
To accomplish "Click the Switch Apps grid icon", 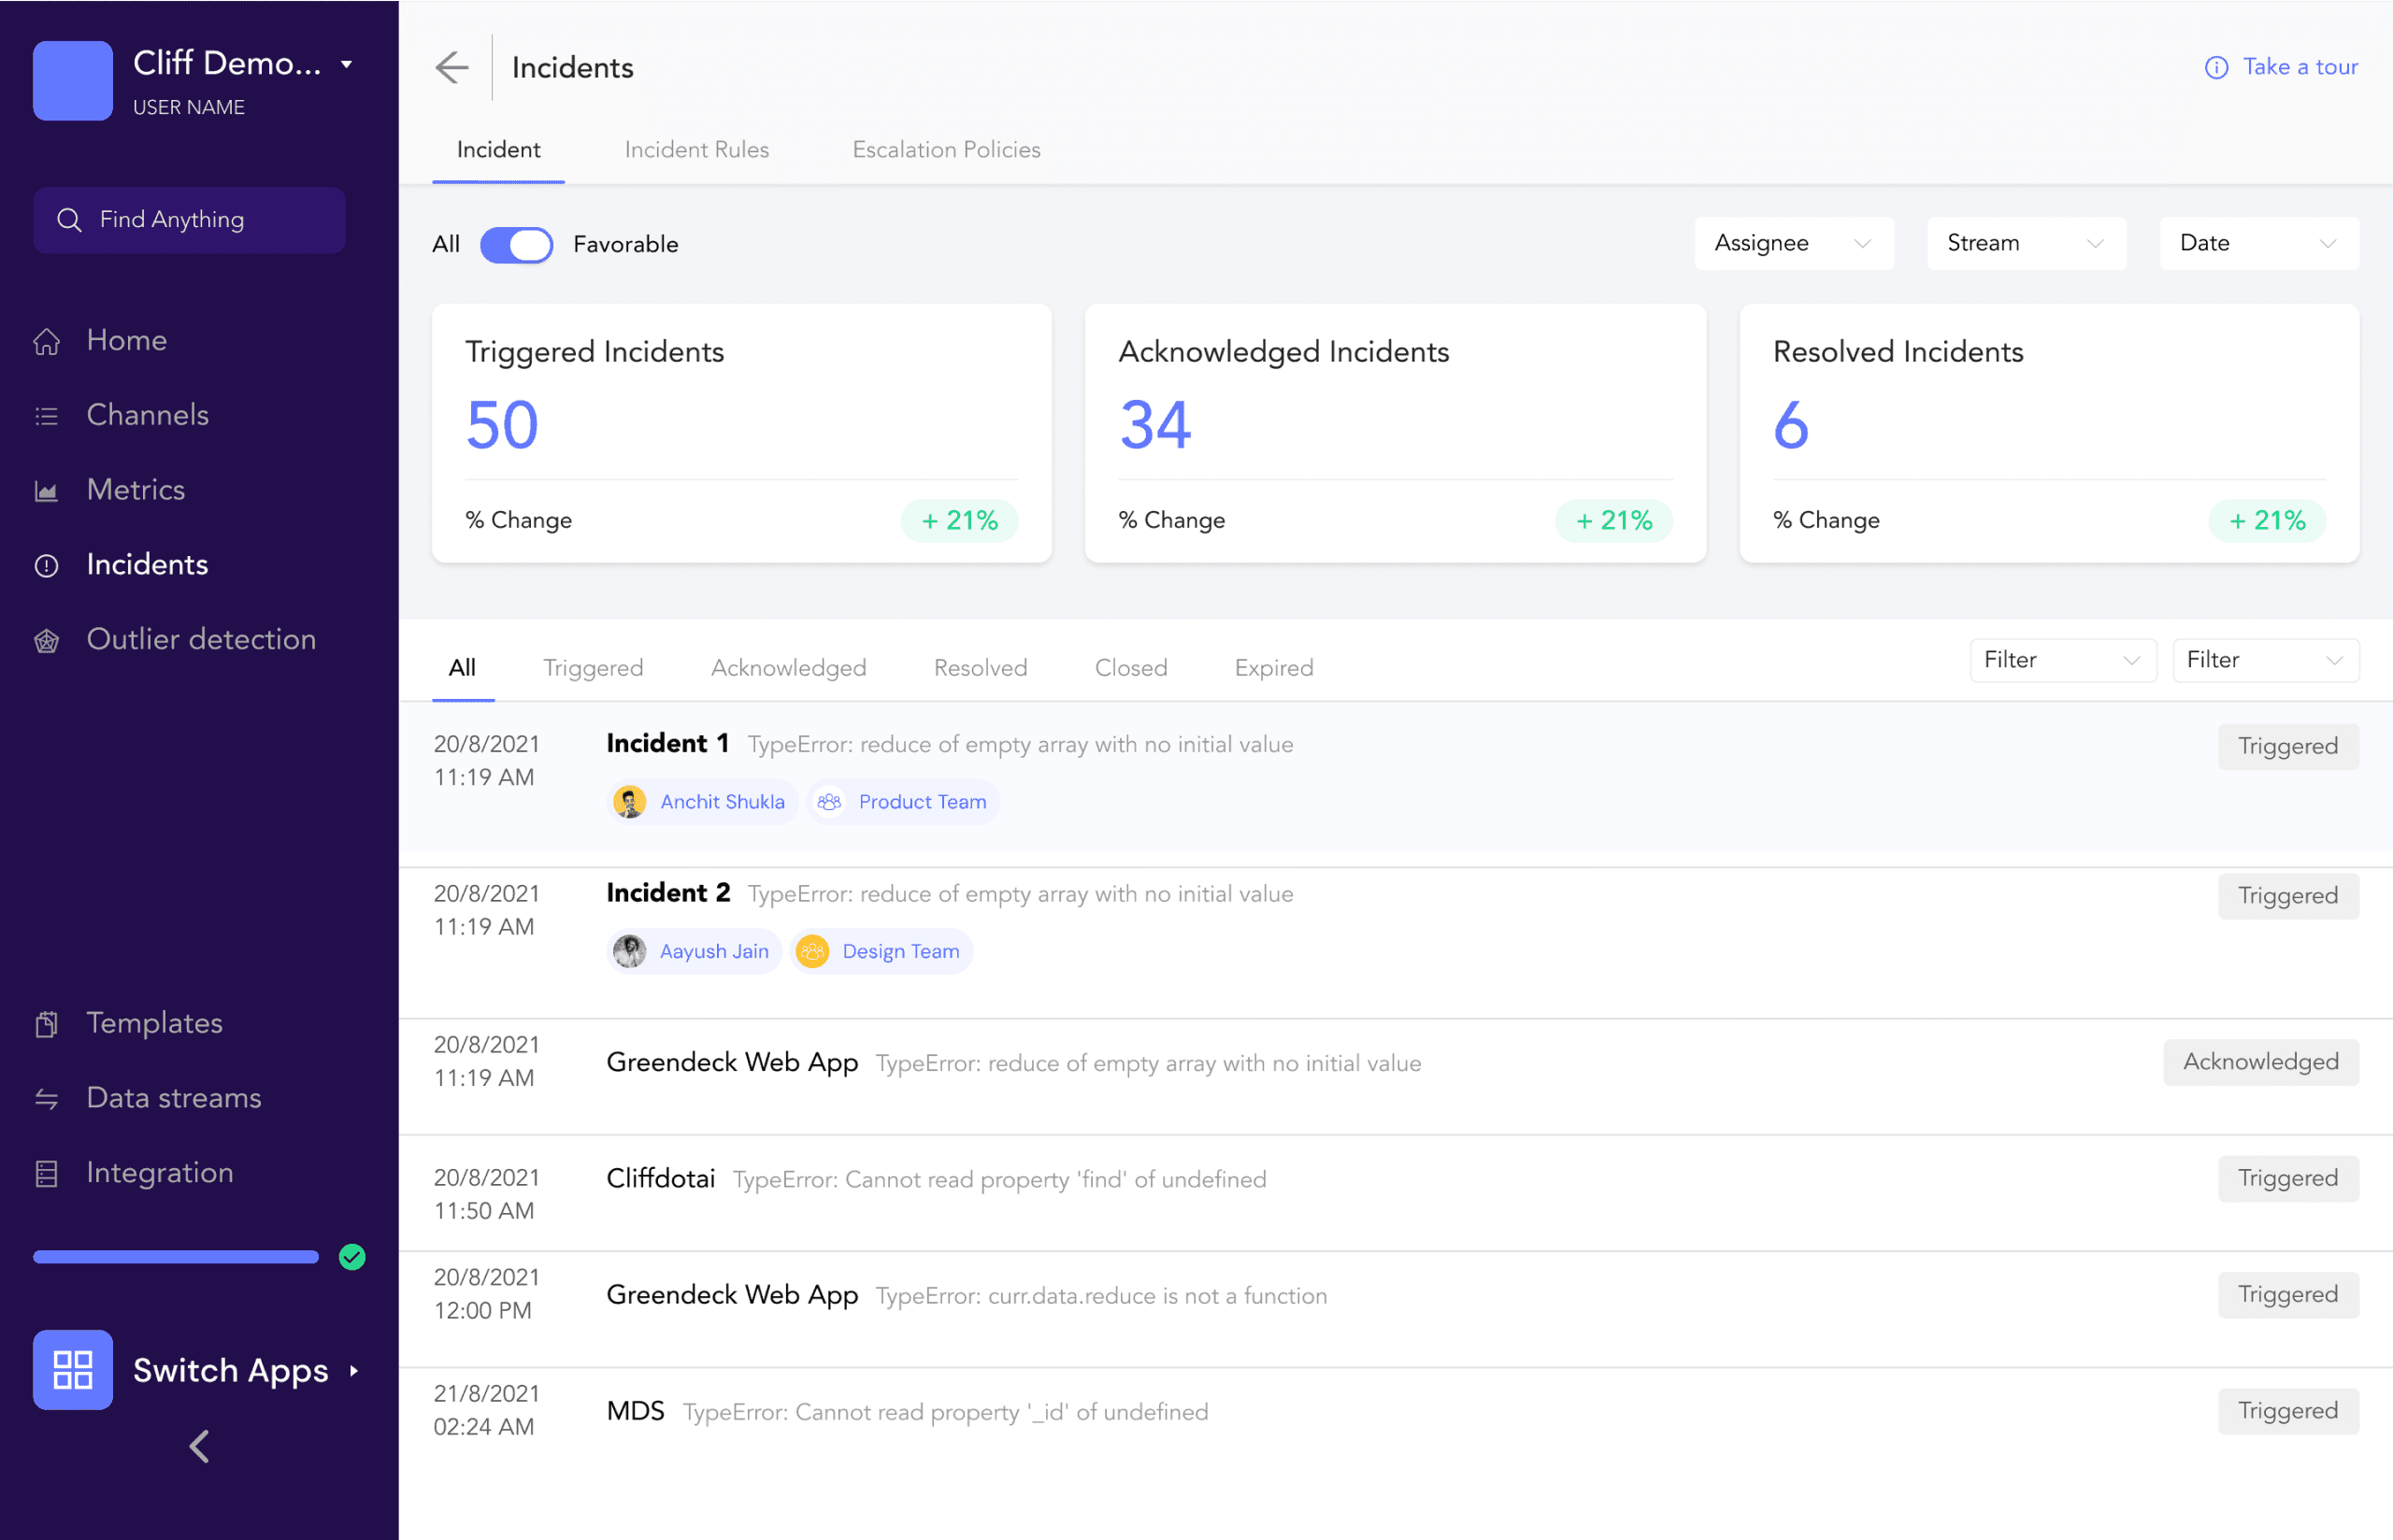I will [73, 1369].
